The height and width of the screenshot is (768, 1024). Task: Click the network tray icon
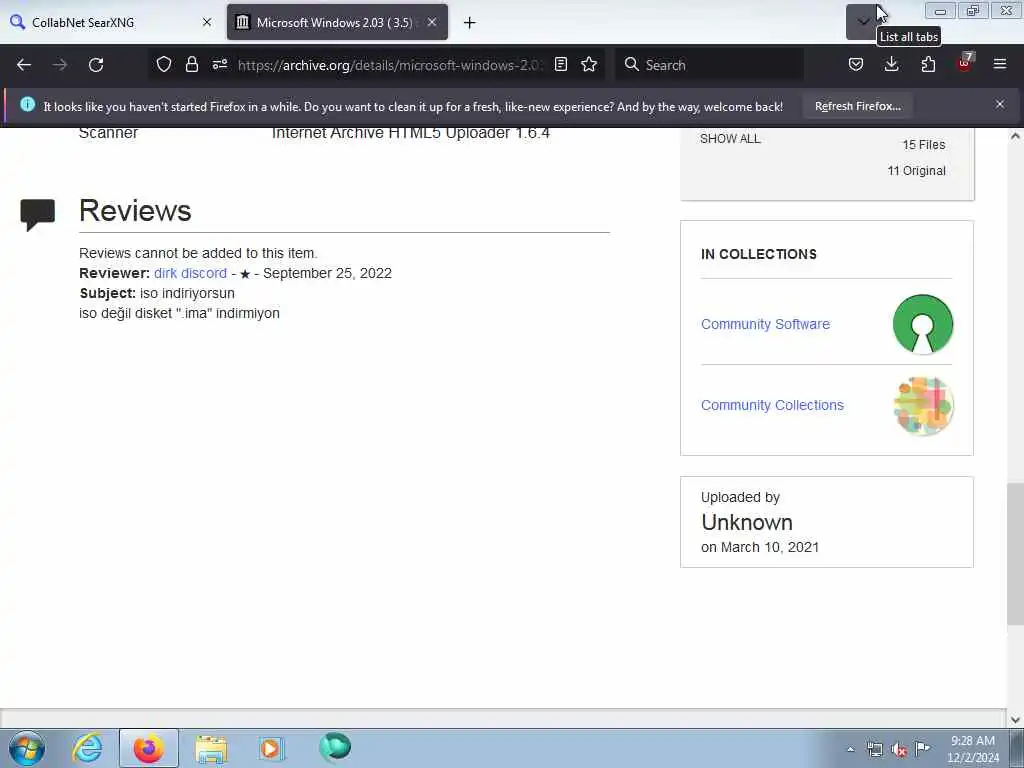[x=874, y=749]
